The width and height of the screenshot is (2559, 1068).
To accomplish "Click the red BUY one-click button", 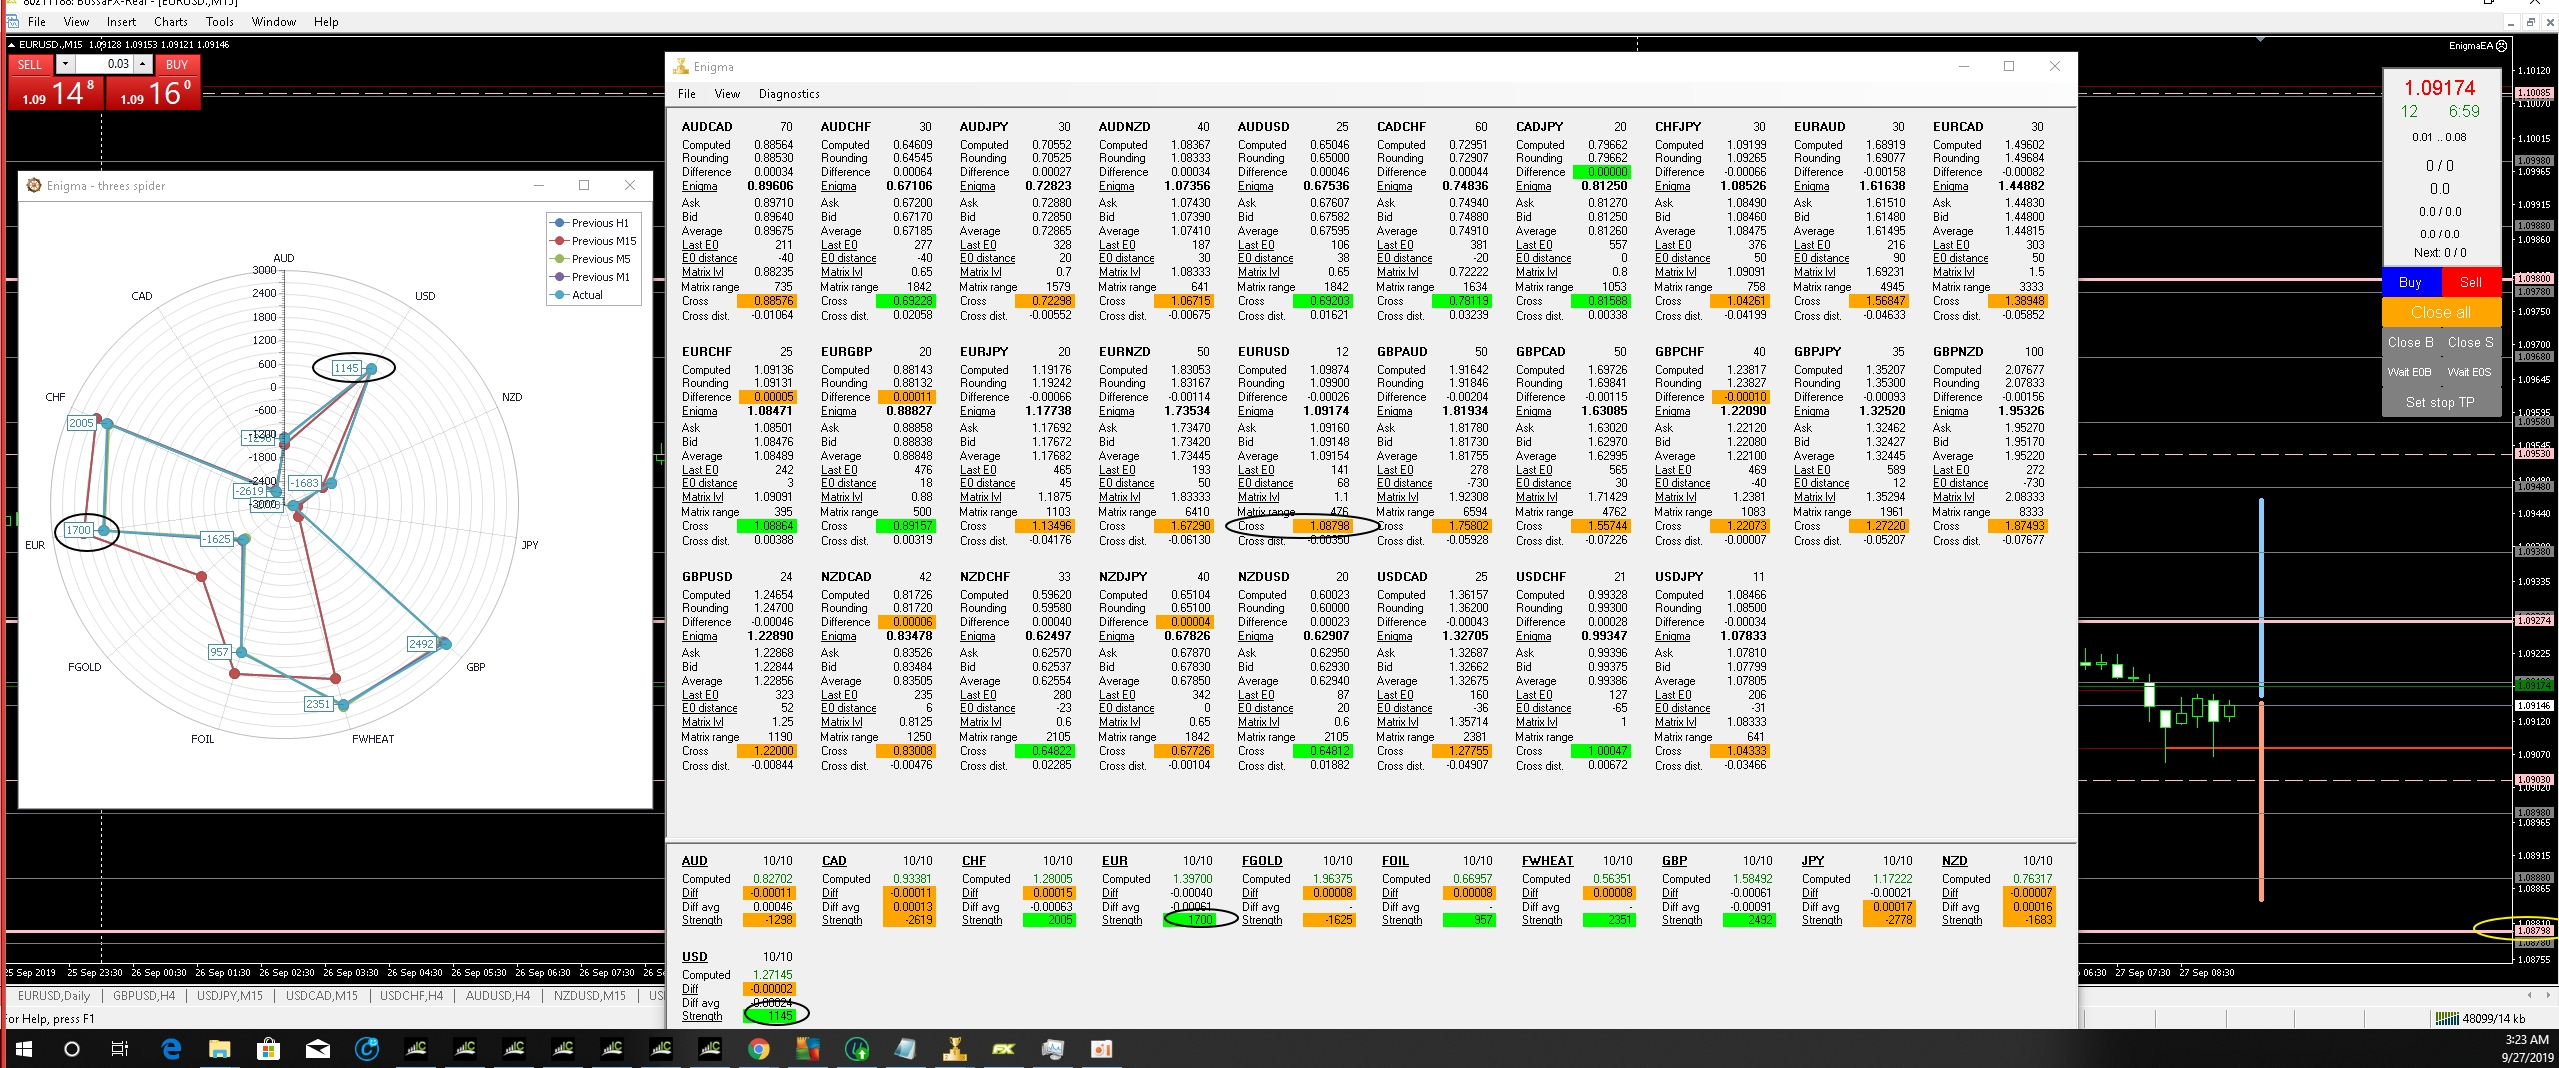I will [177, 64].
